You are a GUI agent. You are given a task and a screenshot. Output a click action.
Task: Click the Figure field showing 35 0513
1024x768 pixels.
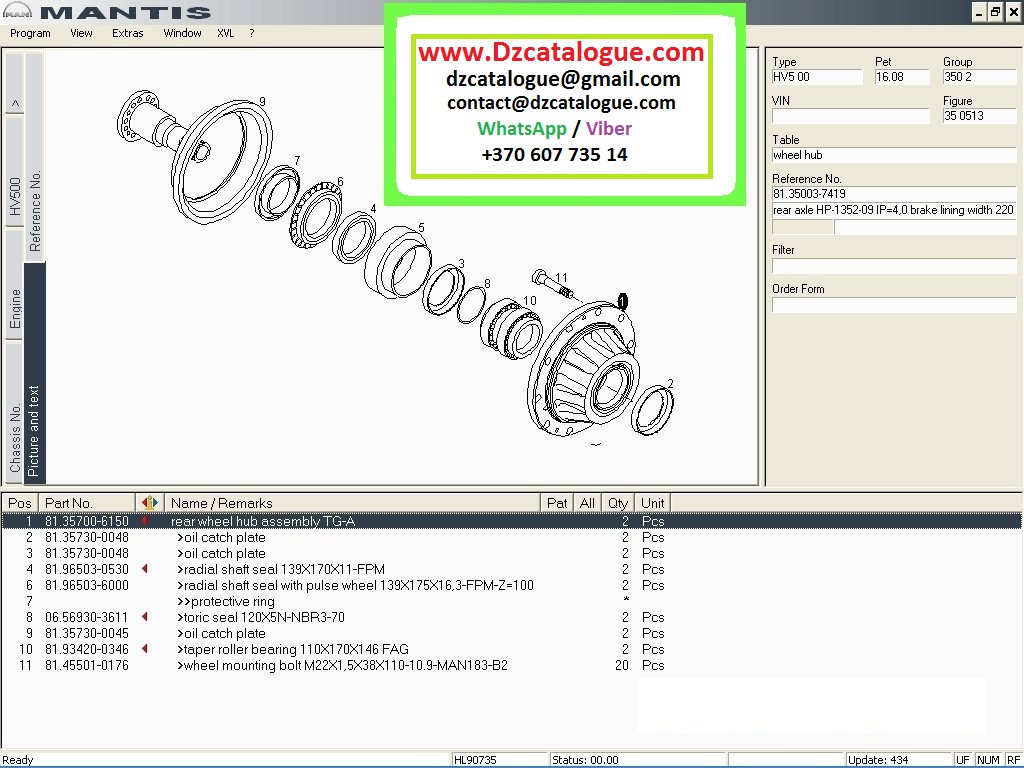coord(980,116)
